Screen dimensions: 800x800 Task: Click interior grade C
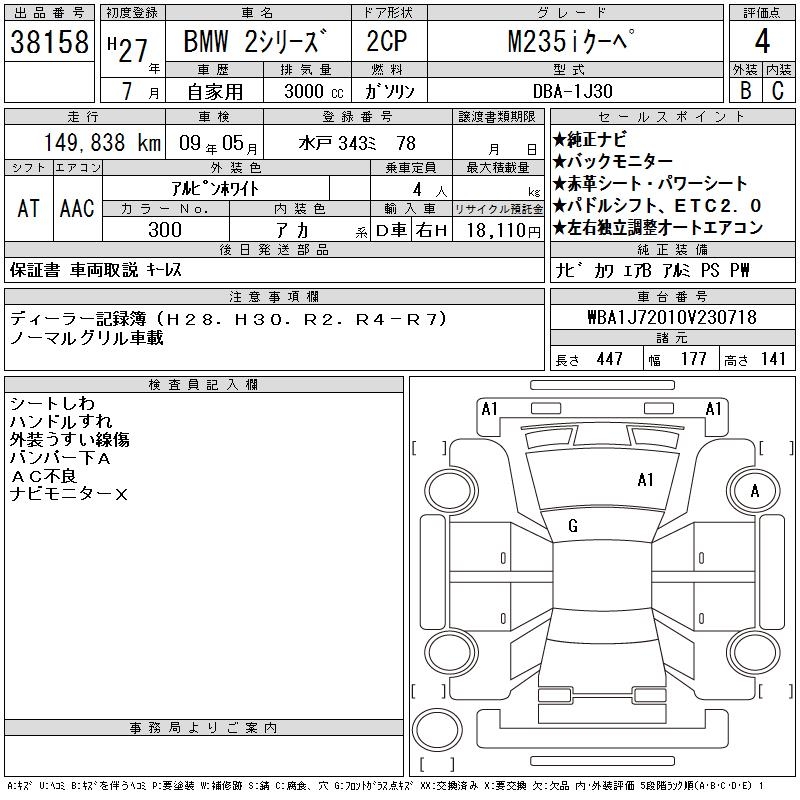(778, 90)
